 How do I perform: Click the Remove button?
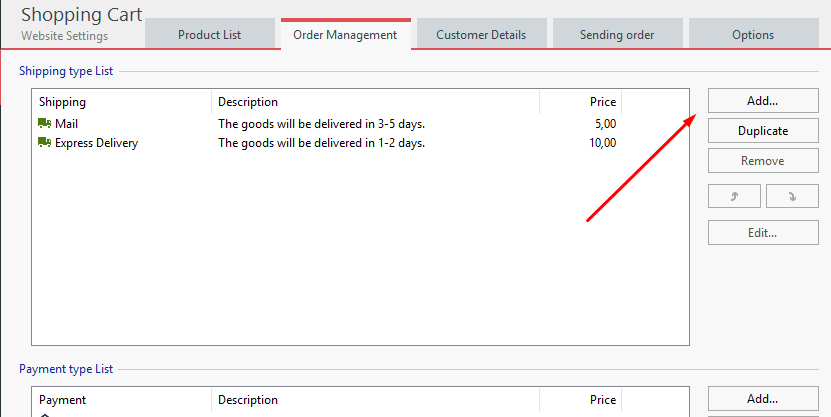pyautogui.click(x=762, y=161)
